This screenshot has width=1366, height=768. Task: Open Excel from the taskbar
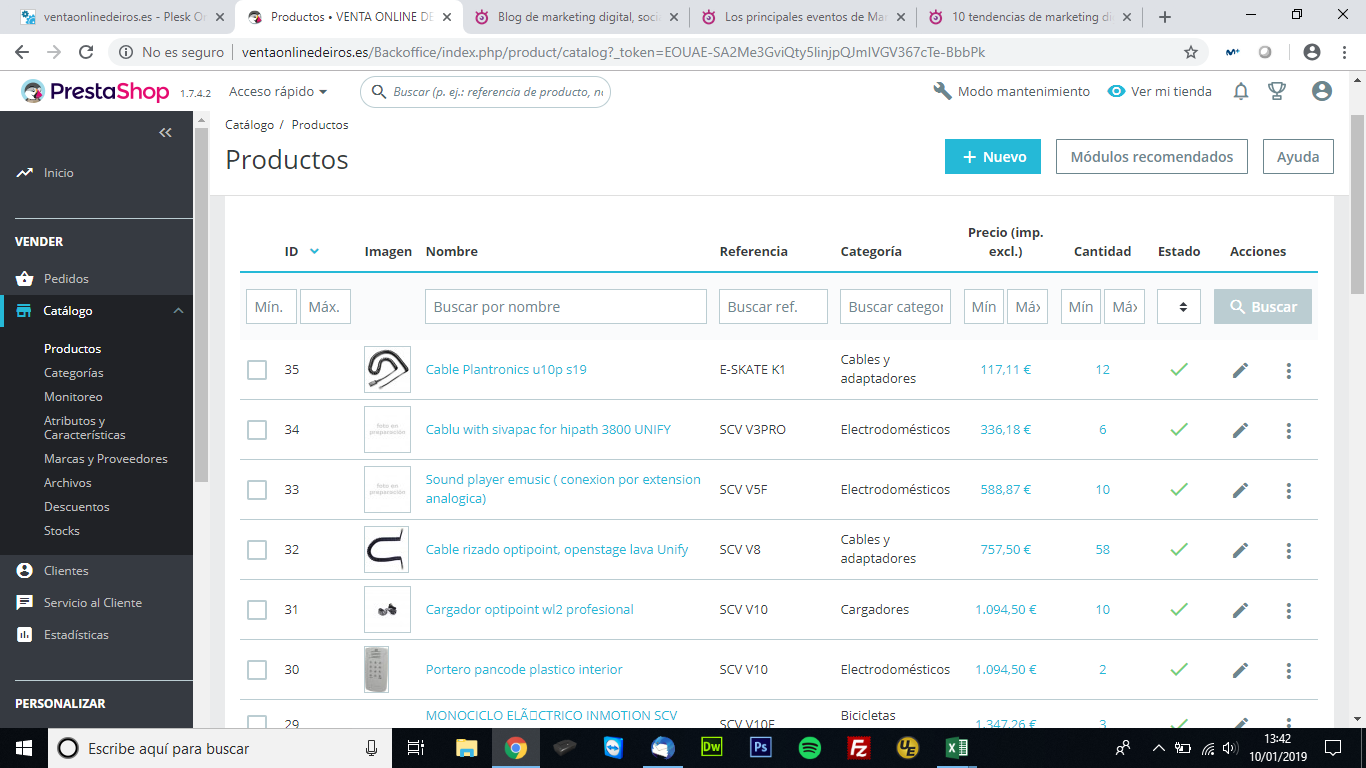coord(956,748)
